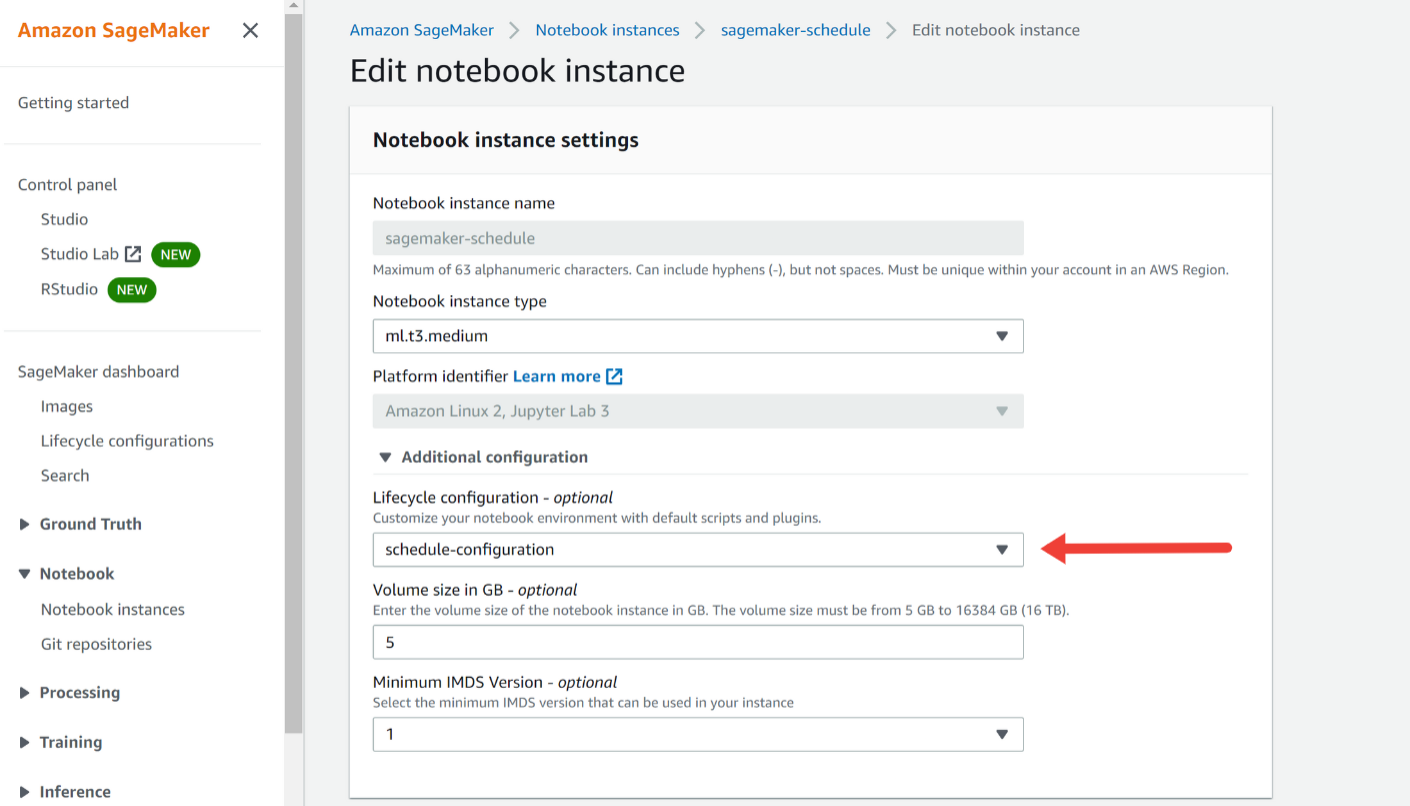The height and width of the screenshot is (806, 1410).
Task: Click the Amazon SageMaker breadcrumb link
Action: point(421,30)
